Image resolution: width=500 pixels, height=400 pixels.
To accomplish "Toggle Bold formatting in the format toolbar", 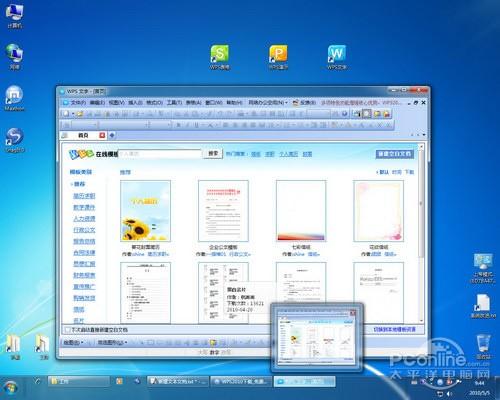I will pyautogui.click(x=178, y=125).
